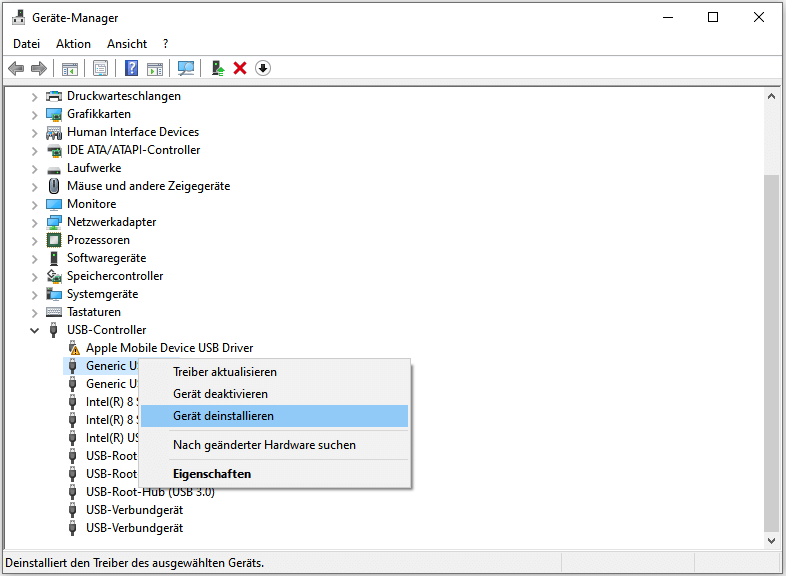
Task: Click the Monitore screen icon
Action: [x=54, y=205]
